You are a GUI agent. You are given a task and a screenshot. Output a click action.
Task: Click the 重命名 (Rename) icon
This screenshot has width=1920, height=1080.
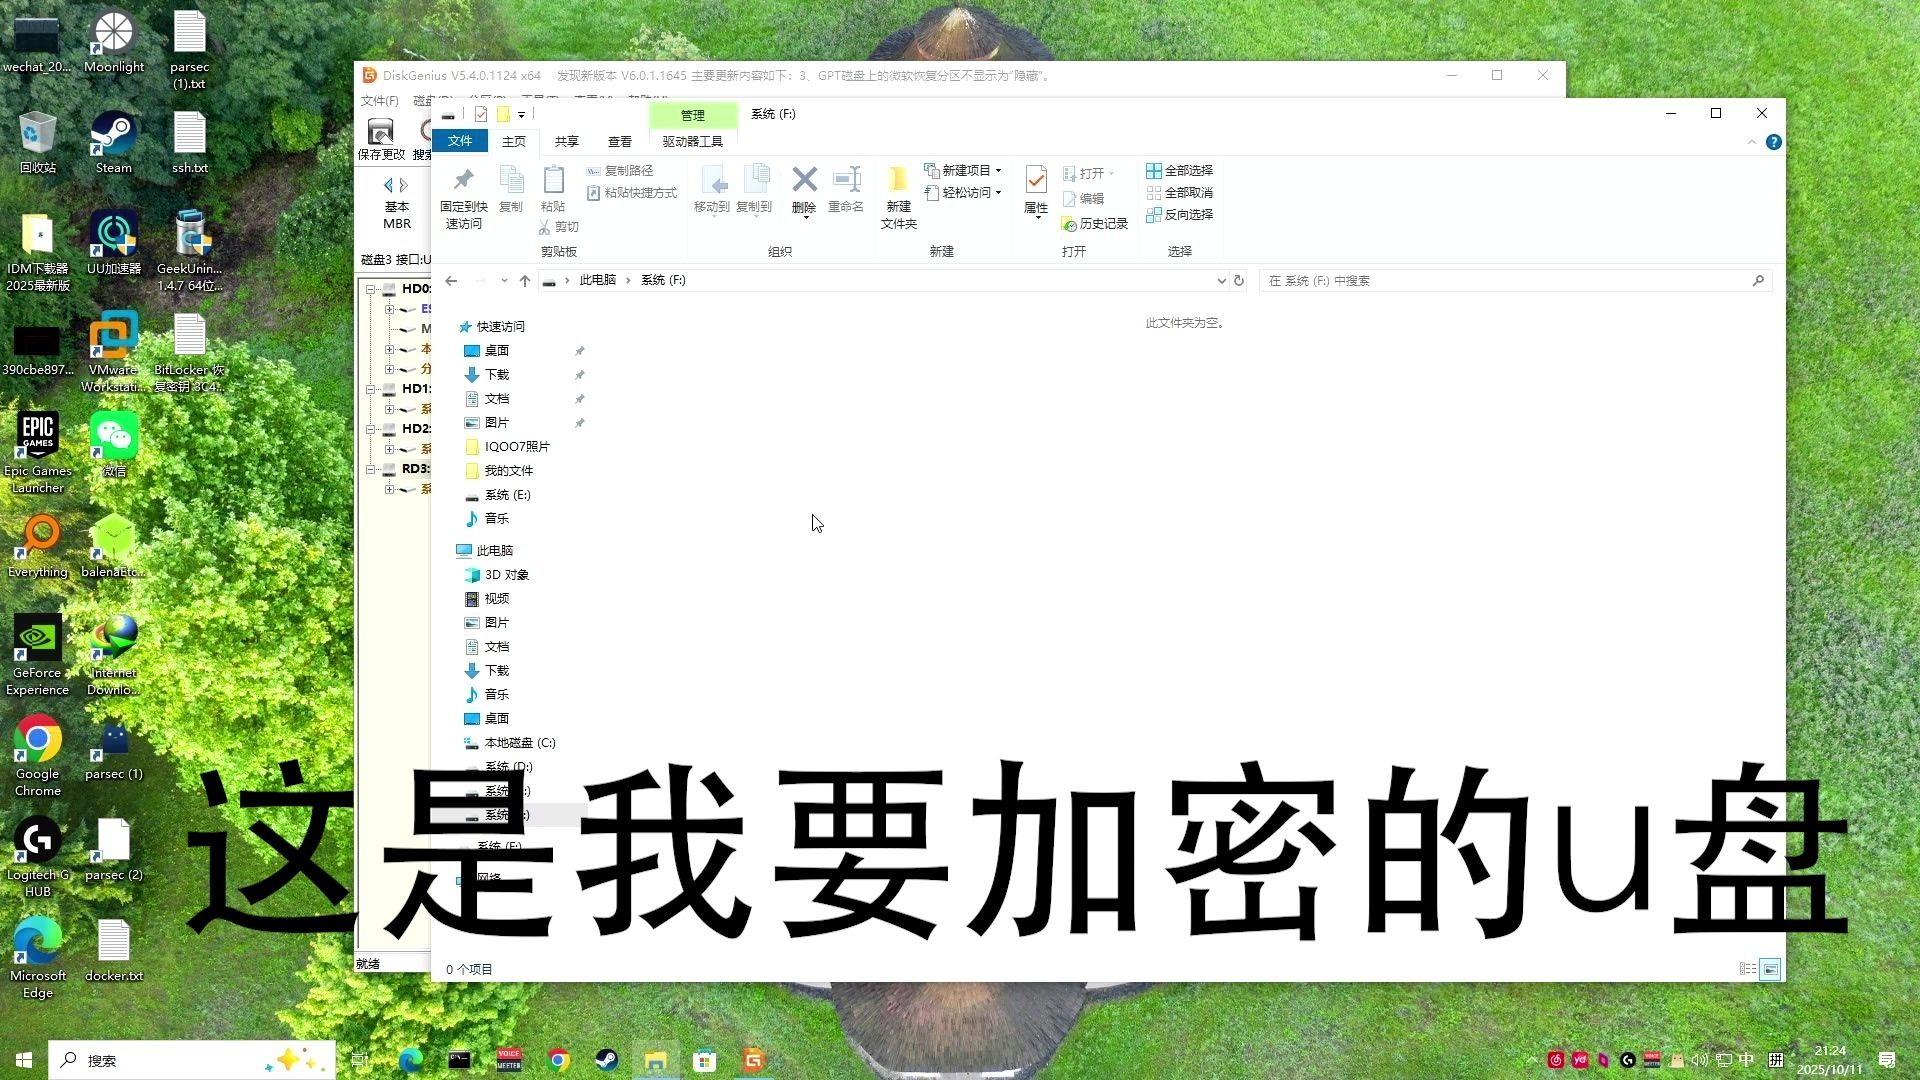tap(846, 190)
